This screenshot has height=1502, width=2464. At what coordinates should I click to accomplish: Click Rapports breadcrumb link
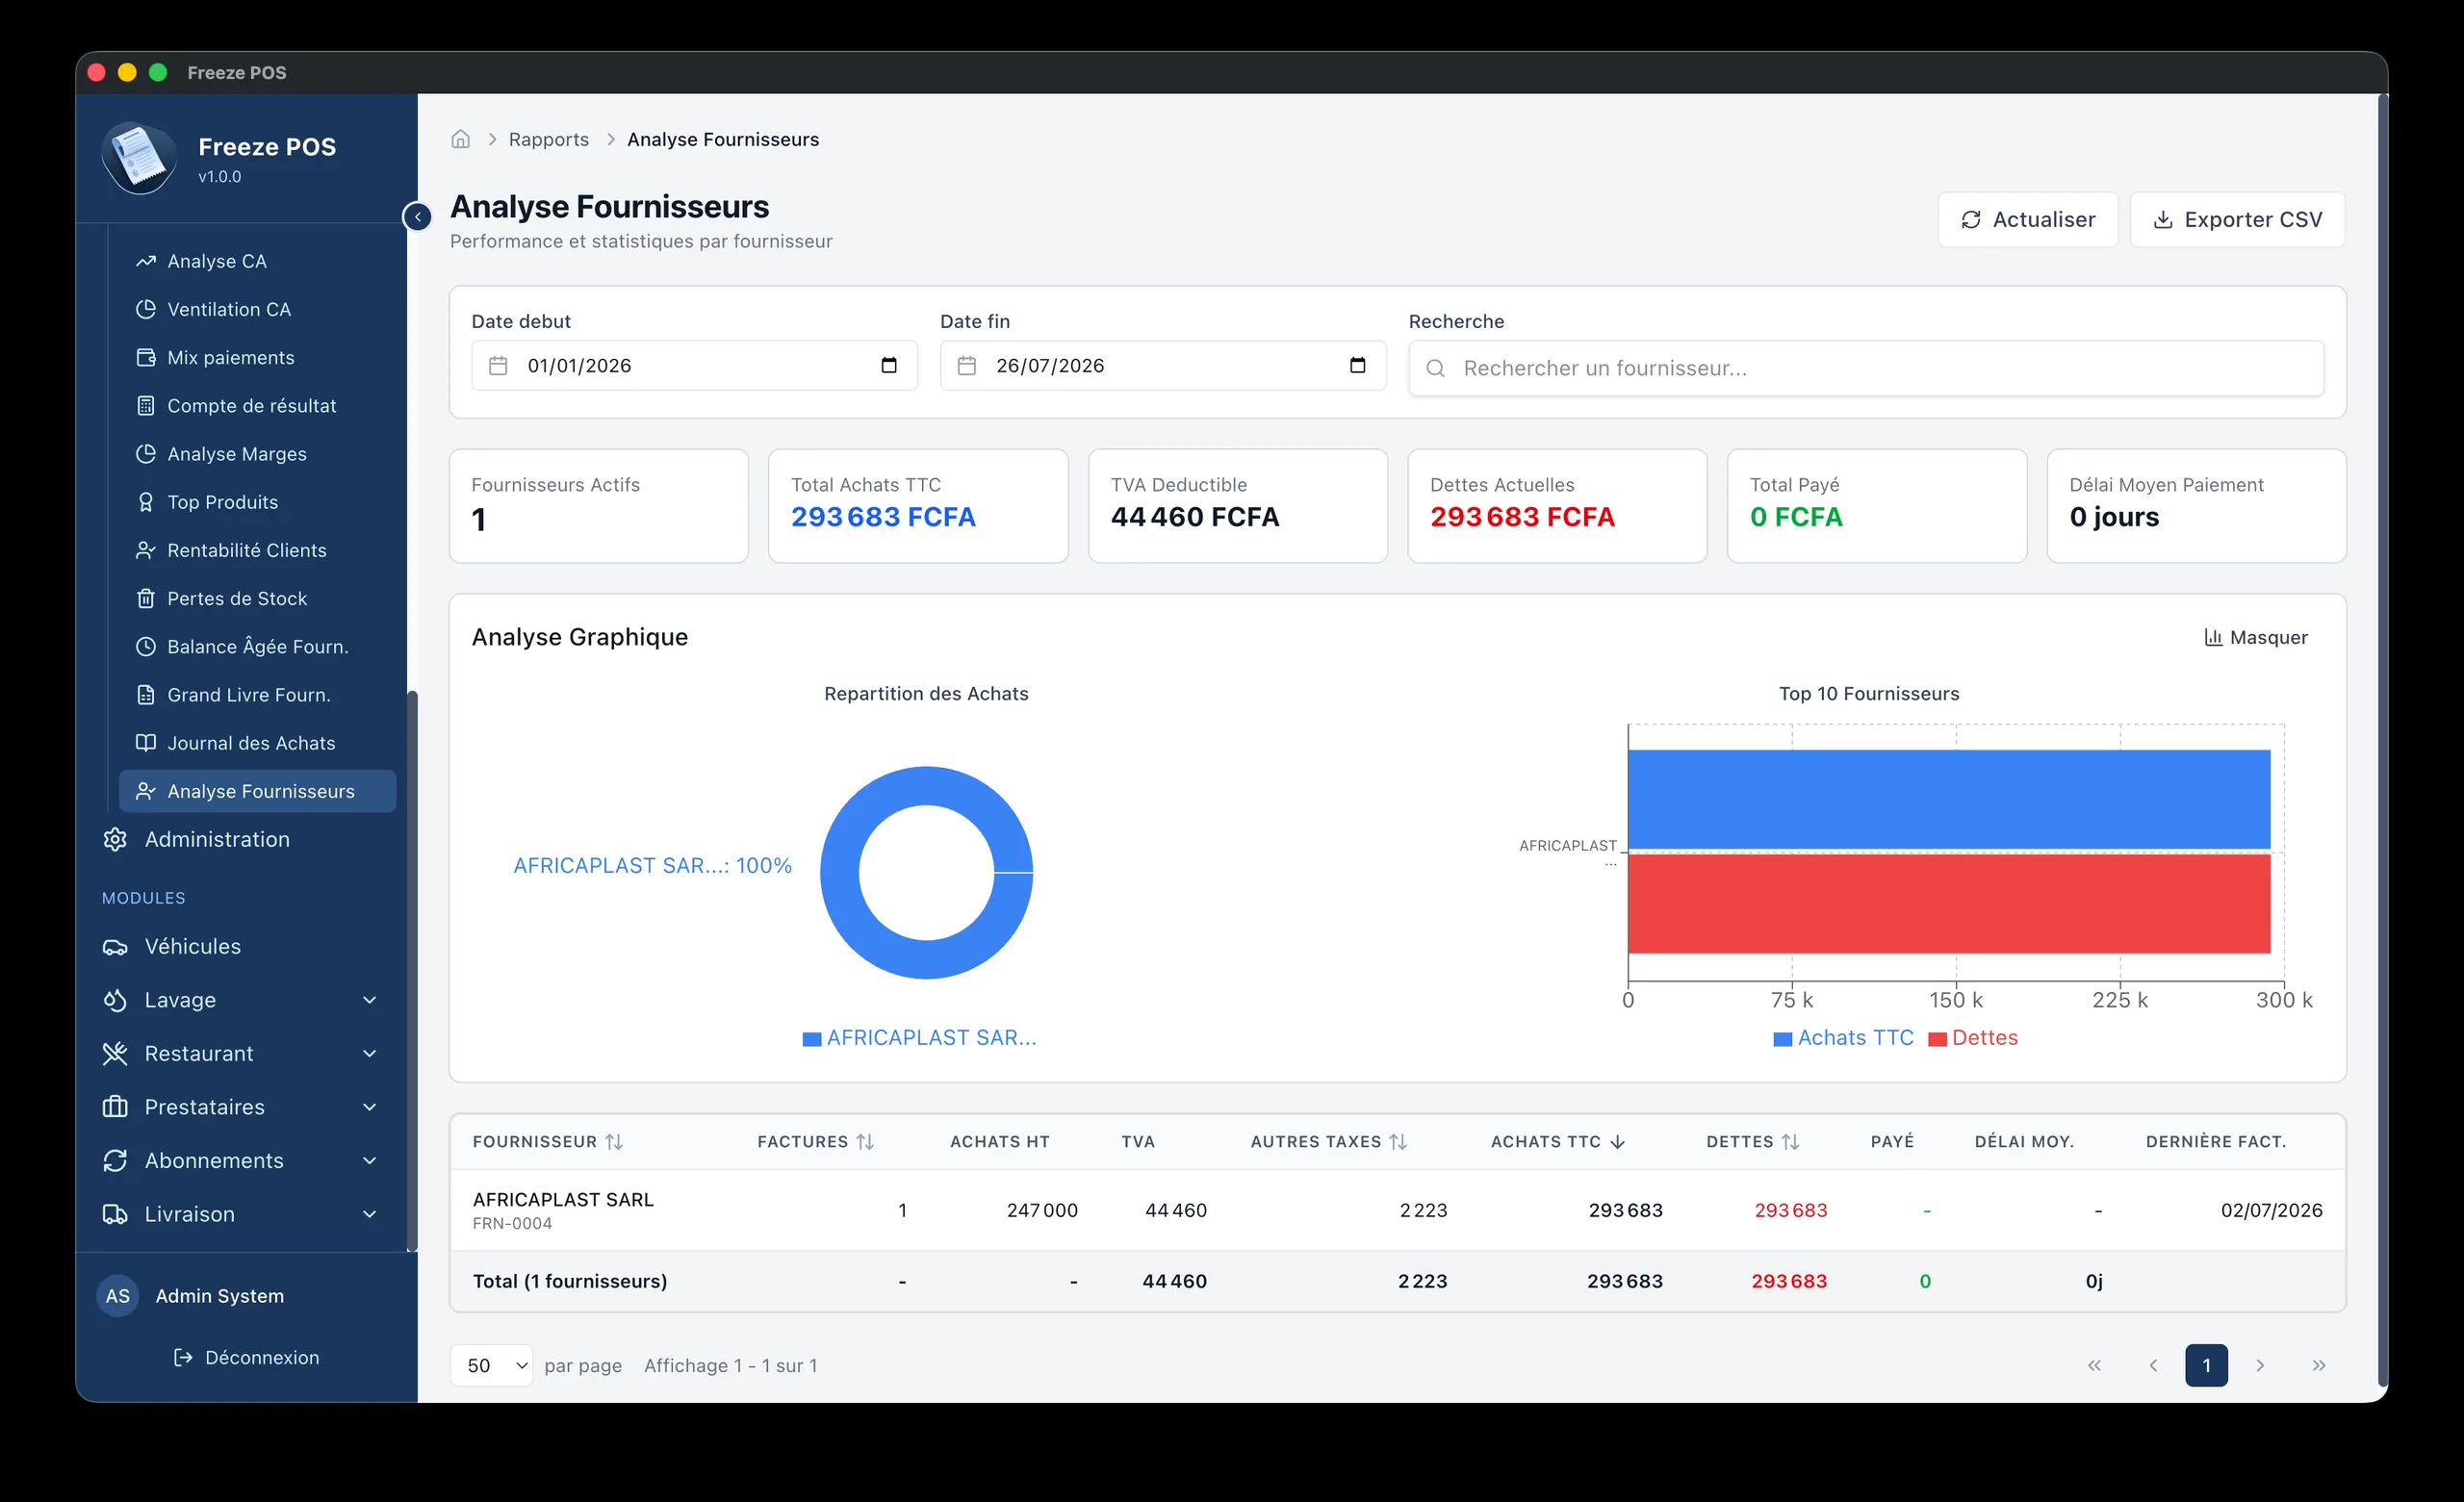tap(549, 139)
